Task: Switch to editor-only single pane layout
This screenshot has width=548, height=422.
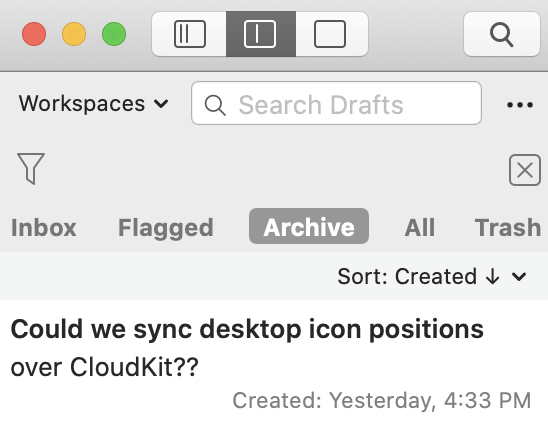Action: click(330, 34)
